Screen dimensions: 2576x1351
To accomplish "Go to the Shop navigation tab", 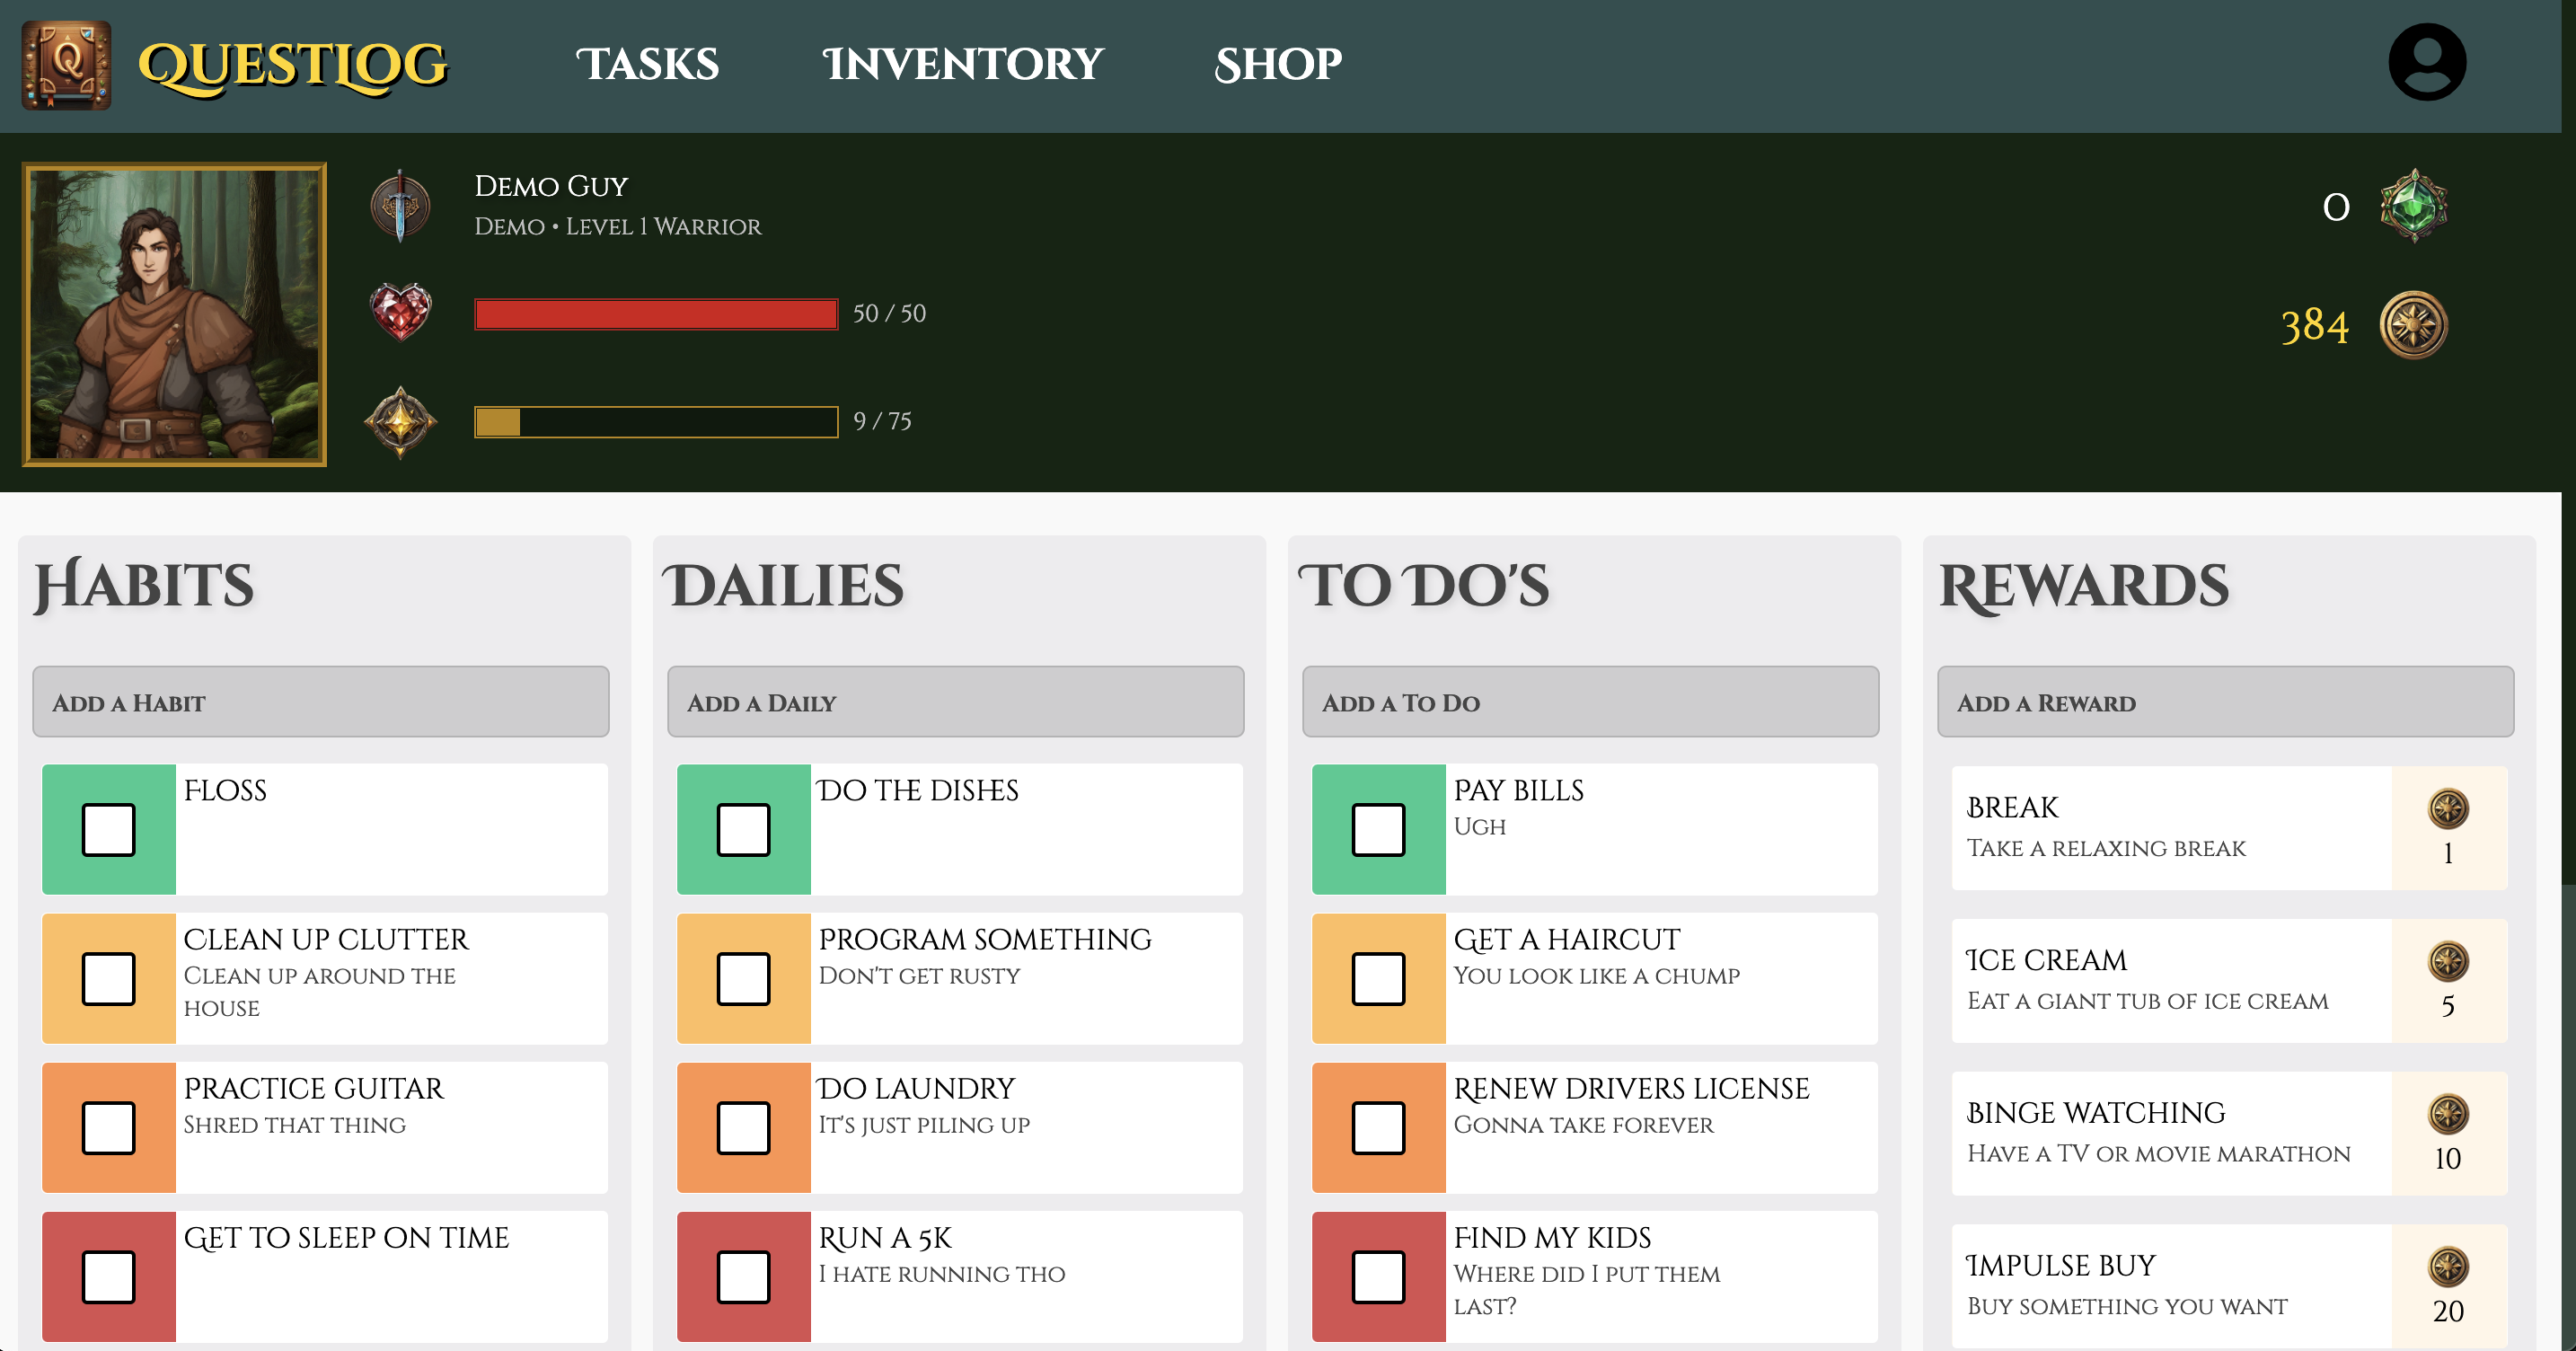I will [1277, 64].
